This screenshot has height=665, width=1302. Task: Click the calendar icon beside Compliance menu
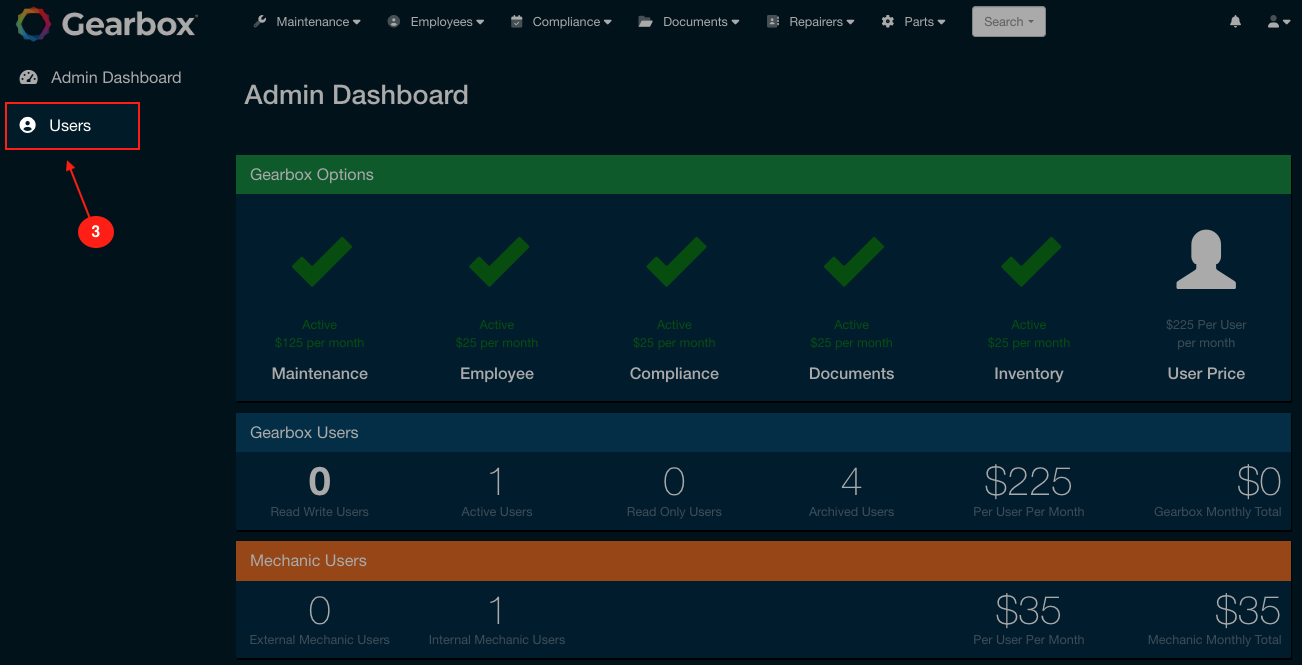tap(517, 21)
